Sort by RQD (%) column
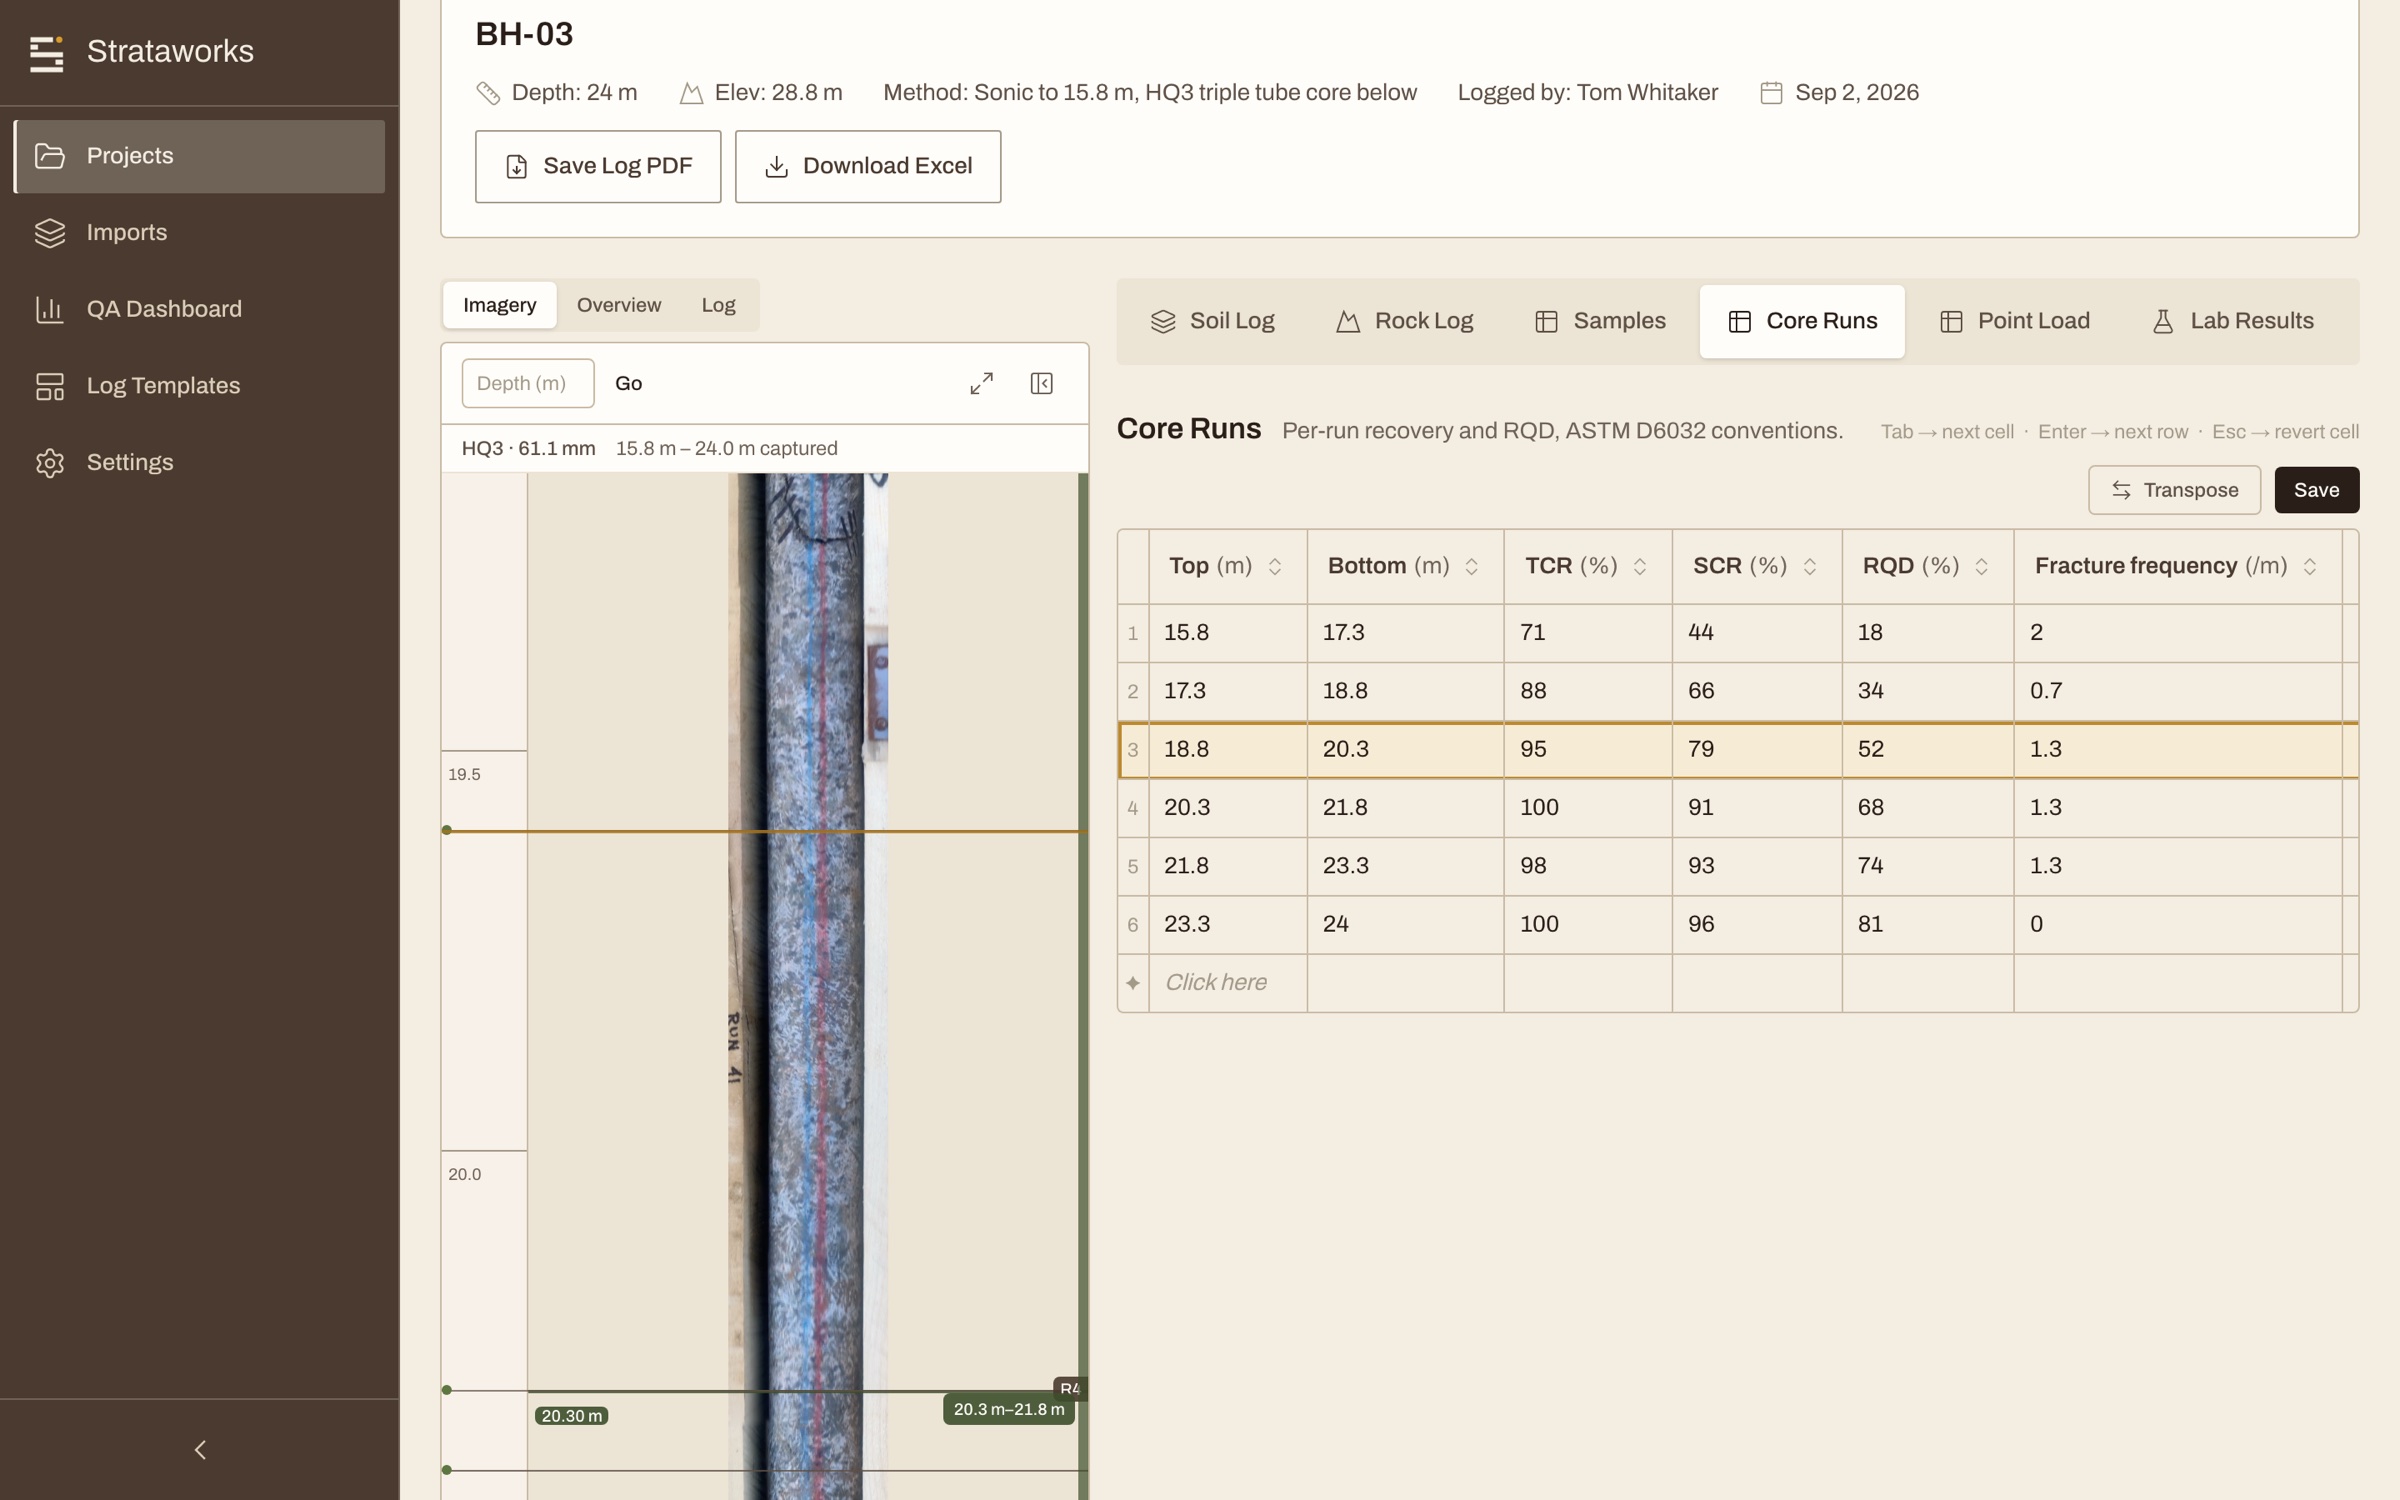The image size is (2400, 1500). coord(1981,567)
